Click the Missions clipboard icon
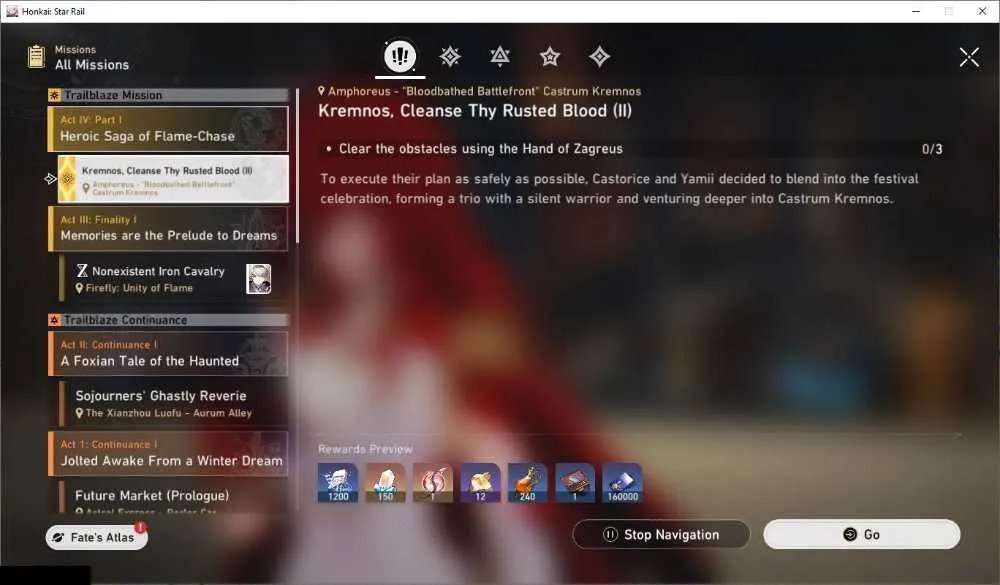This screenshot has height=585, width=1000. pyautogui.click(x=36, y=57)
